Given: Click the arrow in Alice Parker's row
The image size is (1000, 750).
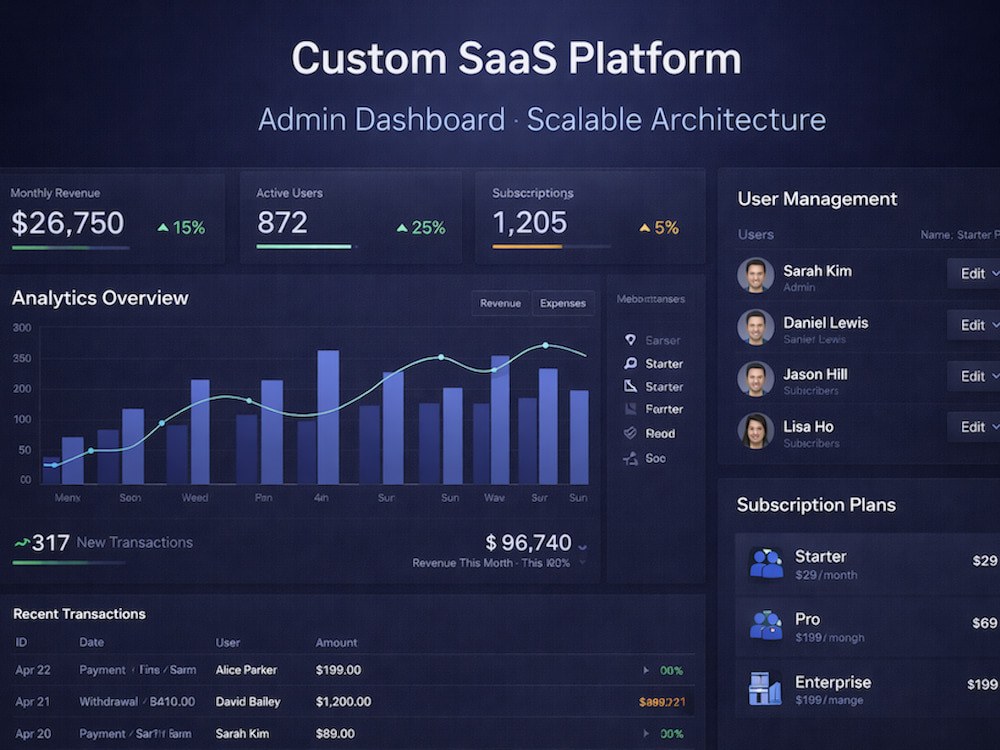Looking at the screenshot, I should (646, 670).
